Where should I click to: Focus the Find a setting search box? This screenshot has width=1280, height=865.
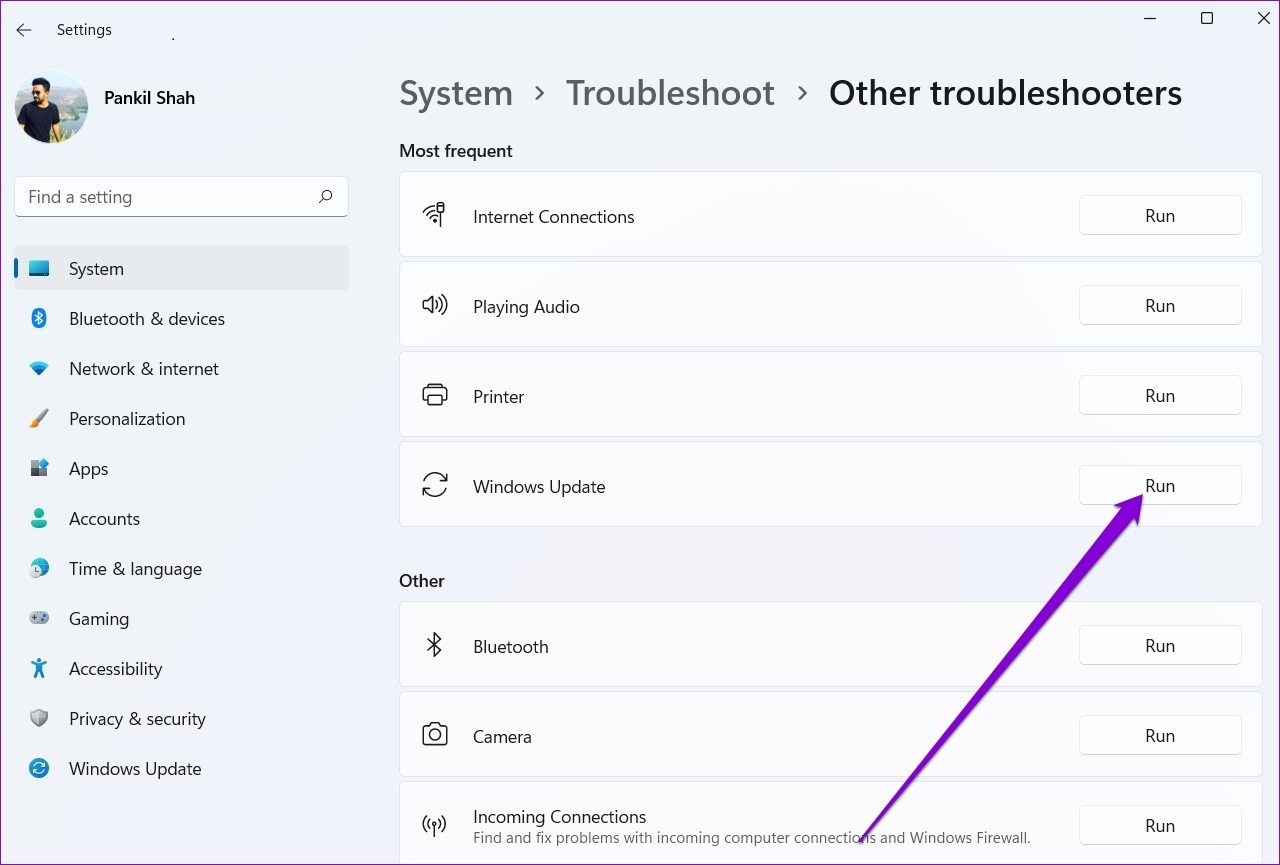[181, 197]
